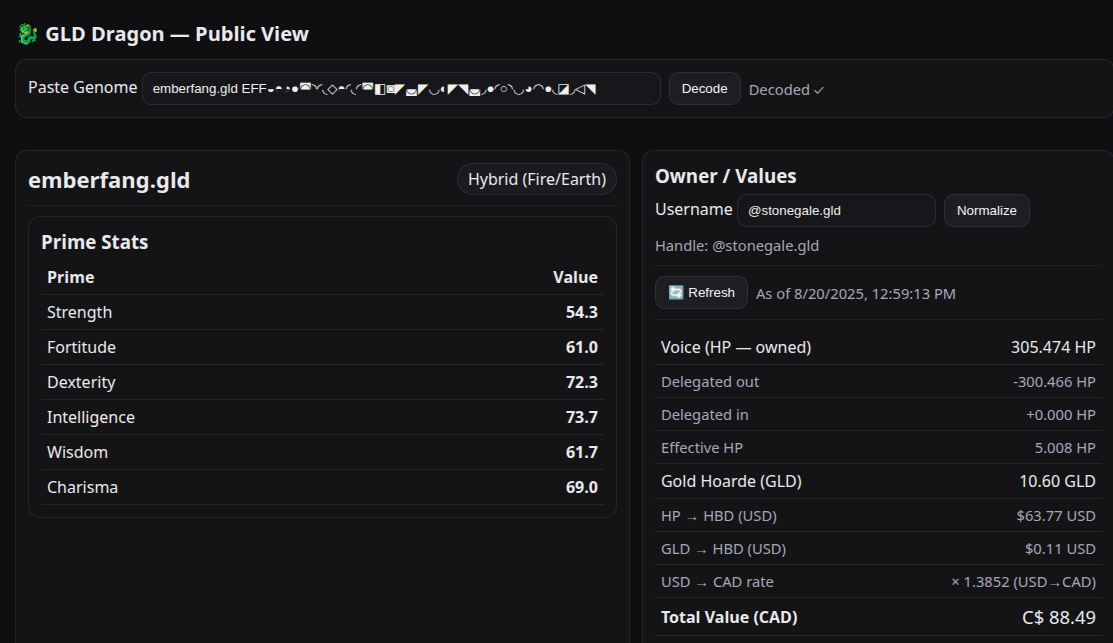Focus the Paste Genome input field

click(x=401, y=89)
